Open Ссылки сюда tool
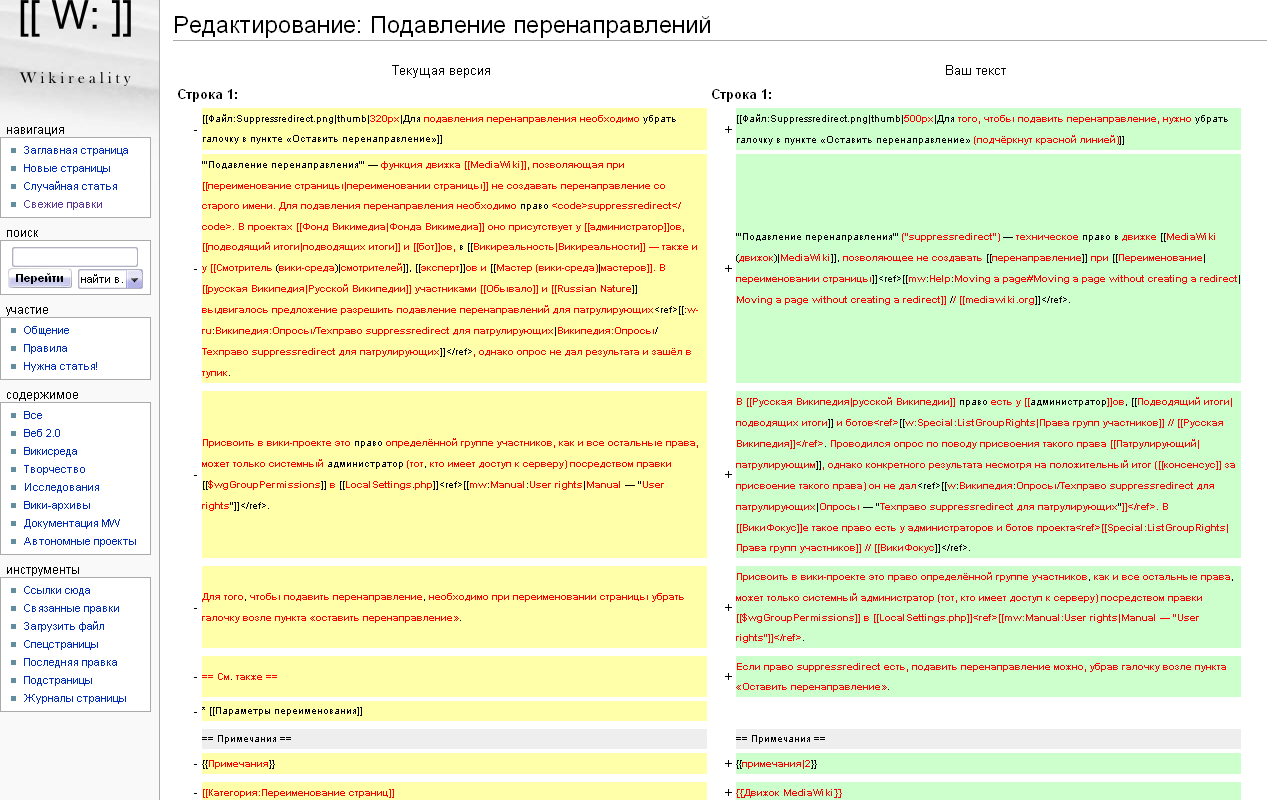The image size is (1280, 800). click(x=57, y=590)
